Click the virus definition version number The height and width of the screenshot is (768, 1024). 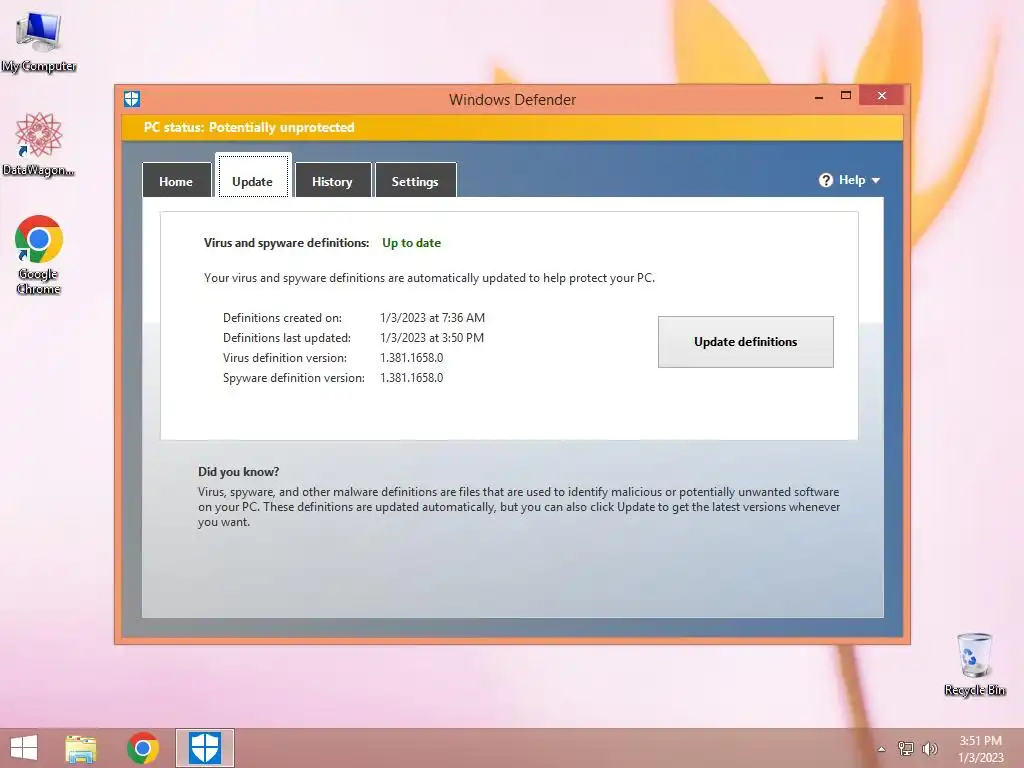411,358
